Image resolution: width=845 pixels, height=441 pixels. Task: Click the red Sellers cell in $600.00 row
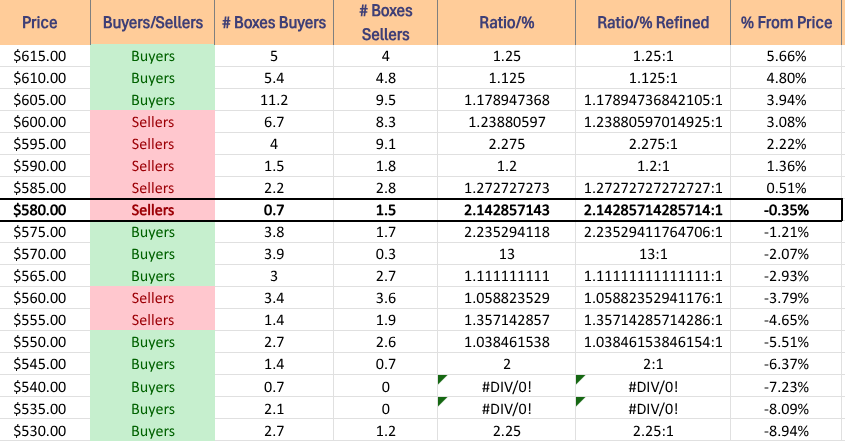click(152, 121)
